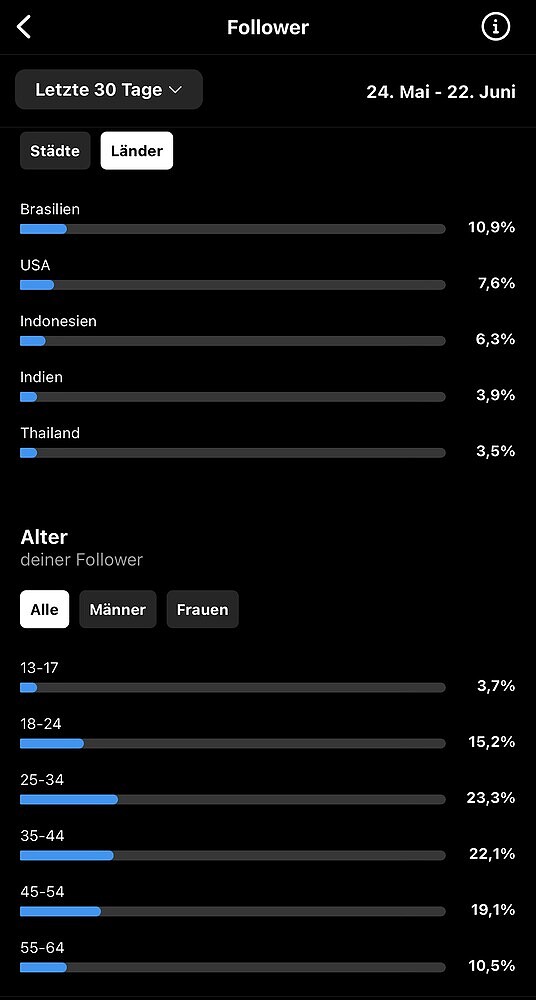Image resolution: width=536 pixels, height=1000 pixels.
Task: Click the USA percentage bar
Action: (x=233, y=285)
